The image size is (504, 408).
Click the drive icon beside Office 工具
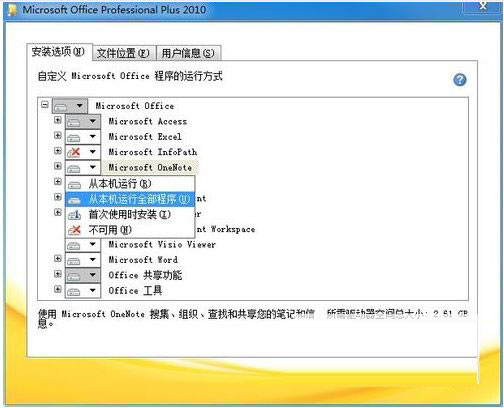73,292
